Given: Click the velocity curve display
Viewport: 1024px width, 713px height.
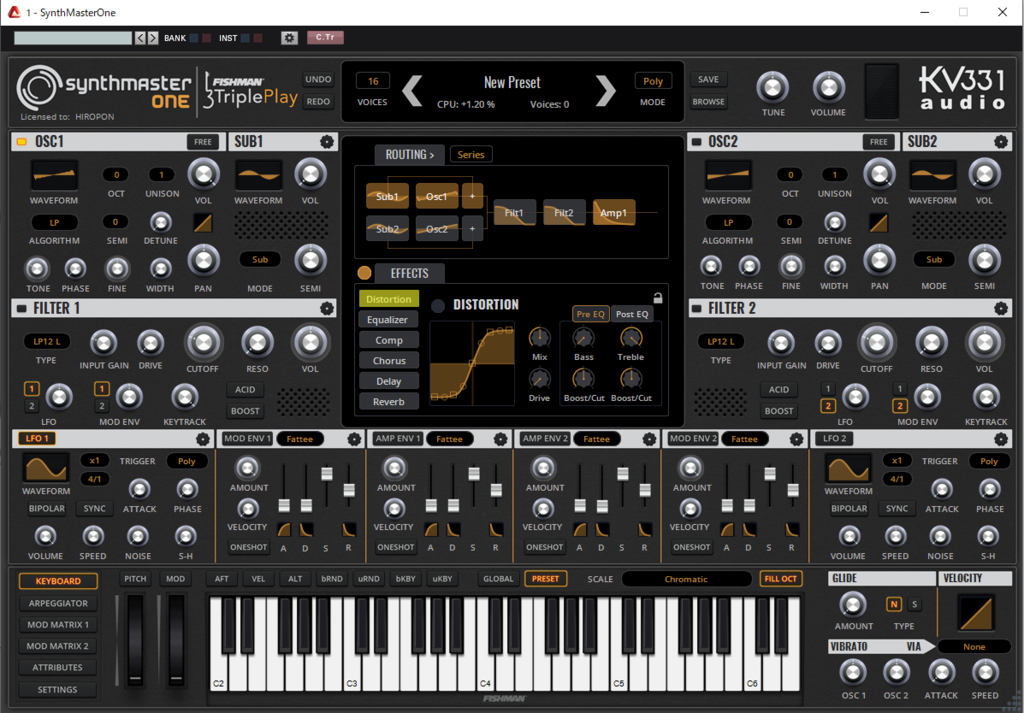Looking at the screenshot, I should [976, 612].
